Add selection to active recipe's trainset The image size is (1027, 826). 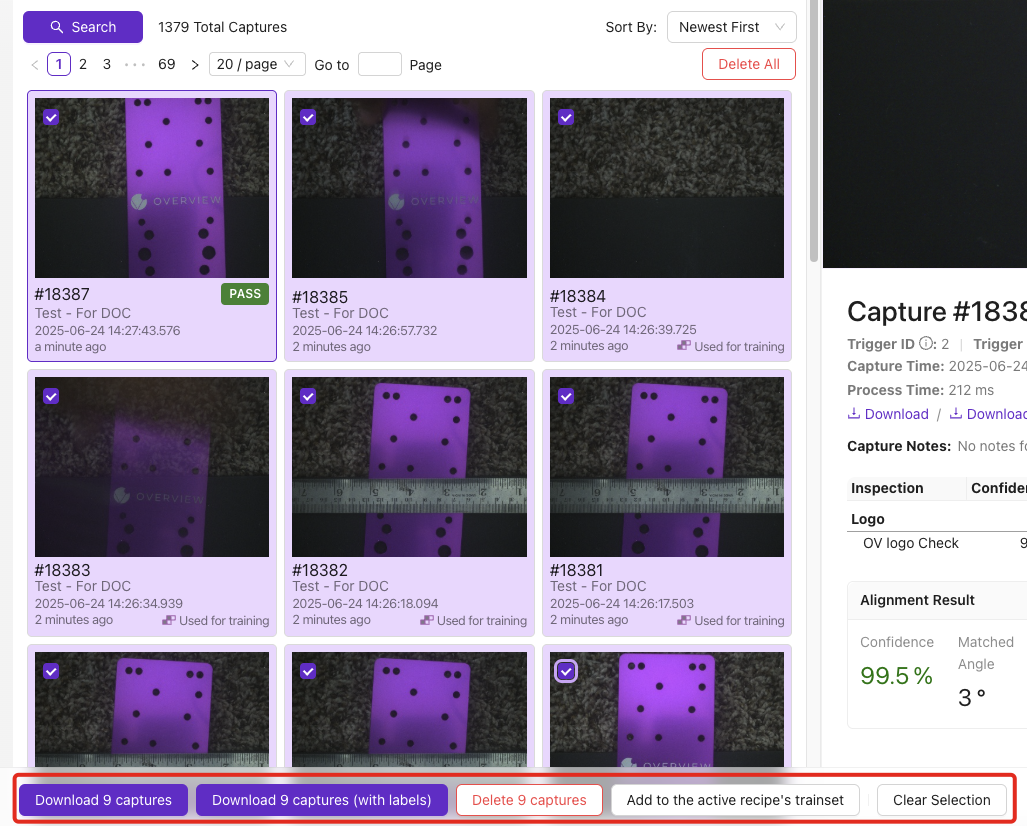pyautogui.click(x=735, y=800)
